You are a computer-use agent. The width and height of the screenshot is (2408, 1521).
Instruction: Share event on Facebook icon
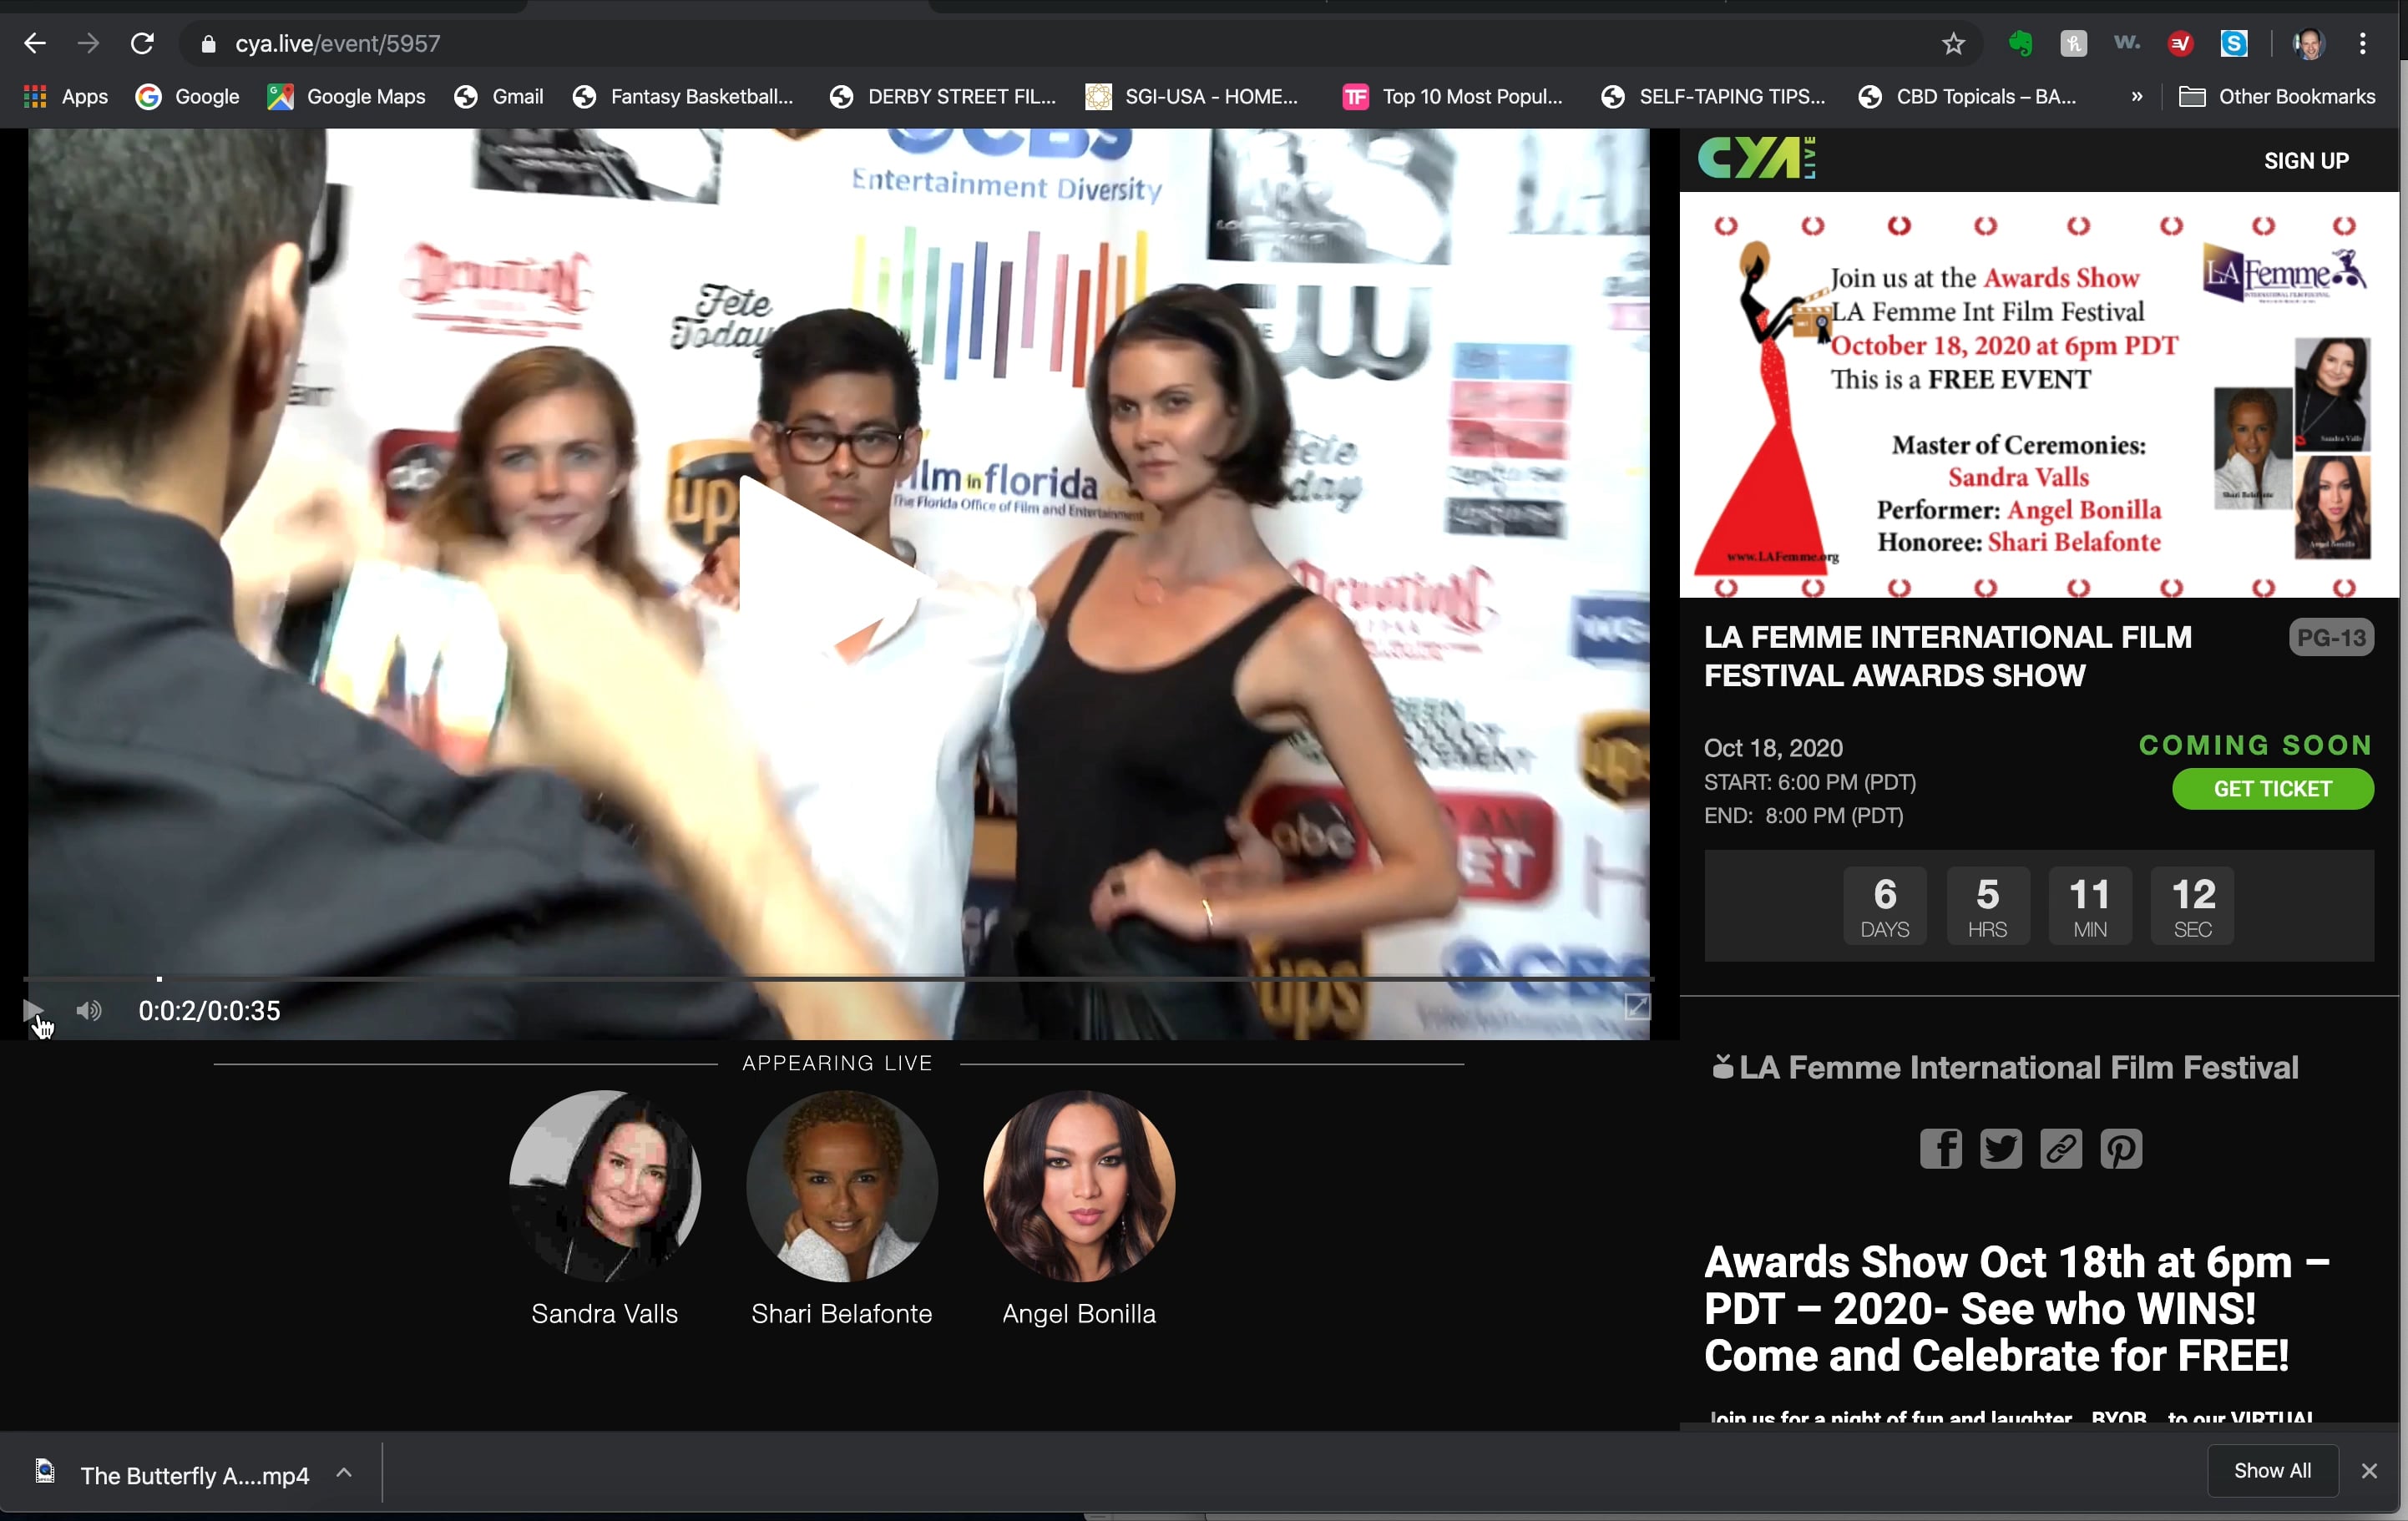[x=1940, y=1148]
